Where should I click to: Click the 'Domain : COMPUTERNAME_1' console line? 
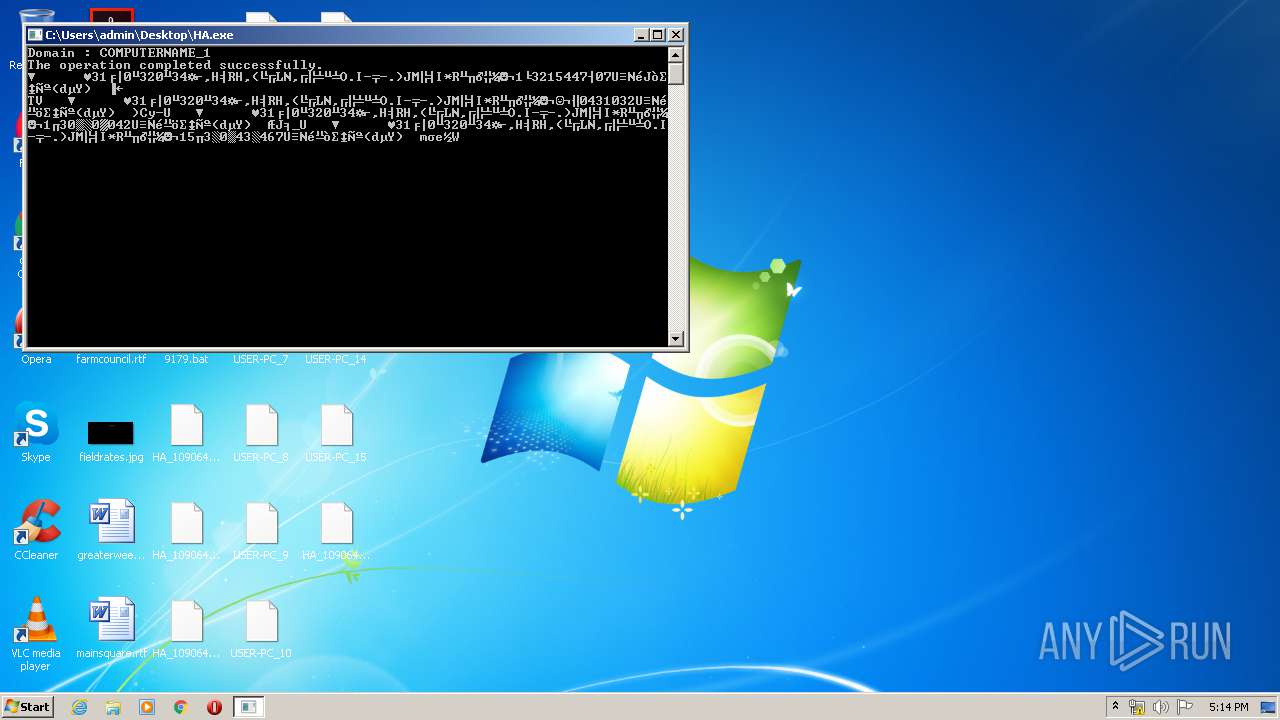(x=119, y=53)
